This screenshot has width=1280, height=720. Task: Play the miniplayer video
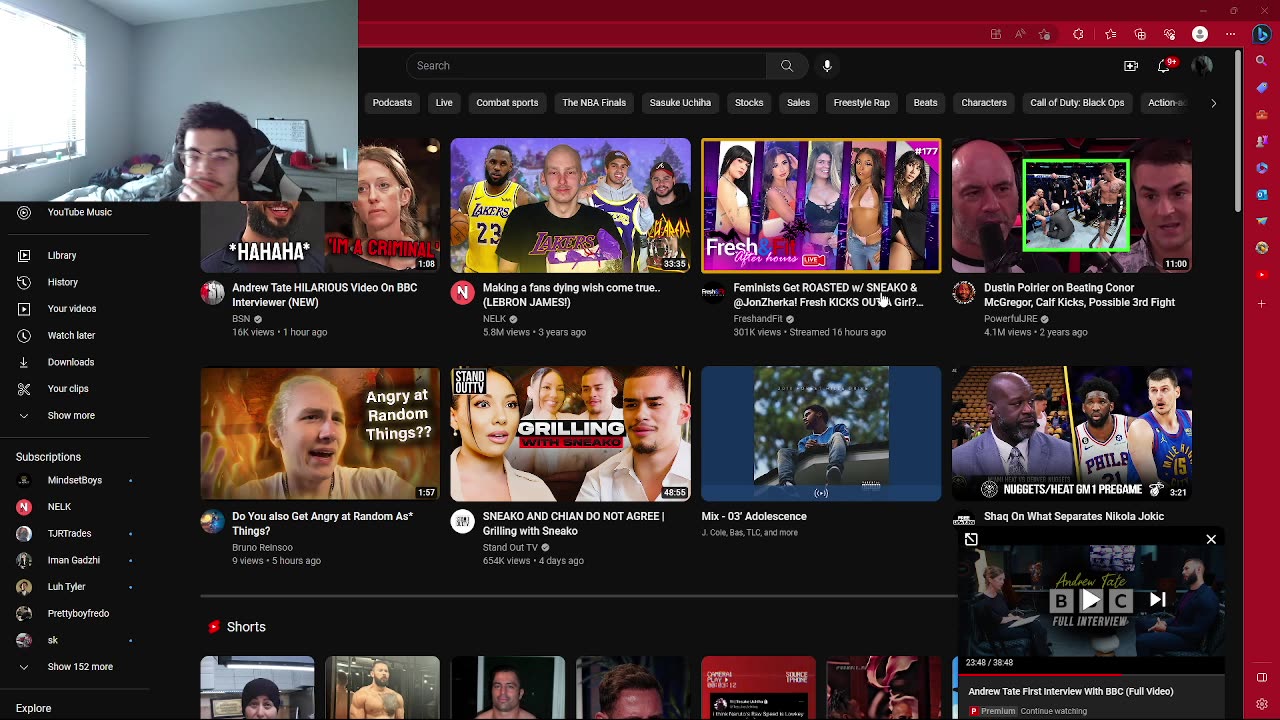1091,600
